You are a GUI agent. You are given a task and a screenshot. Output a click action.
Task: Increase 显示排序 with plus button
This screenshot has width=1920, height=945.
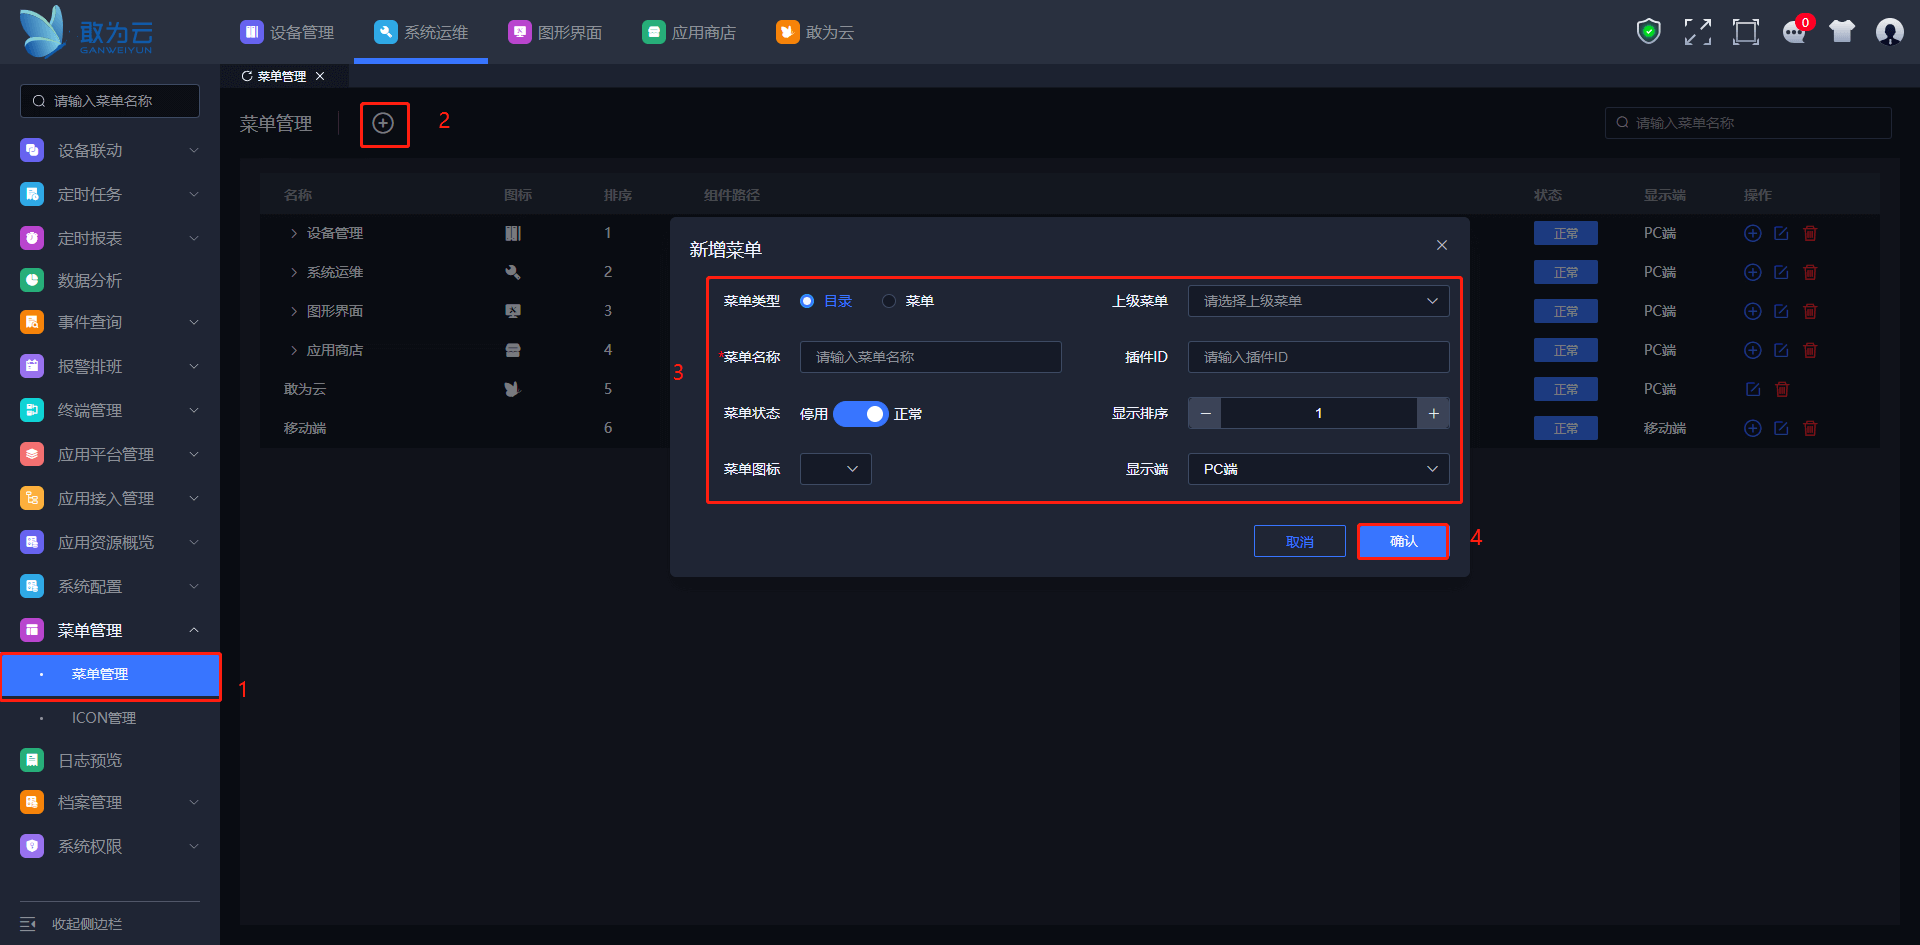1433,413
